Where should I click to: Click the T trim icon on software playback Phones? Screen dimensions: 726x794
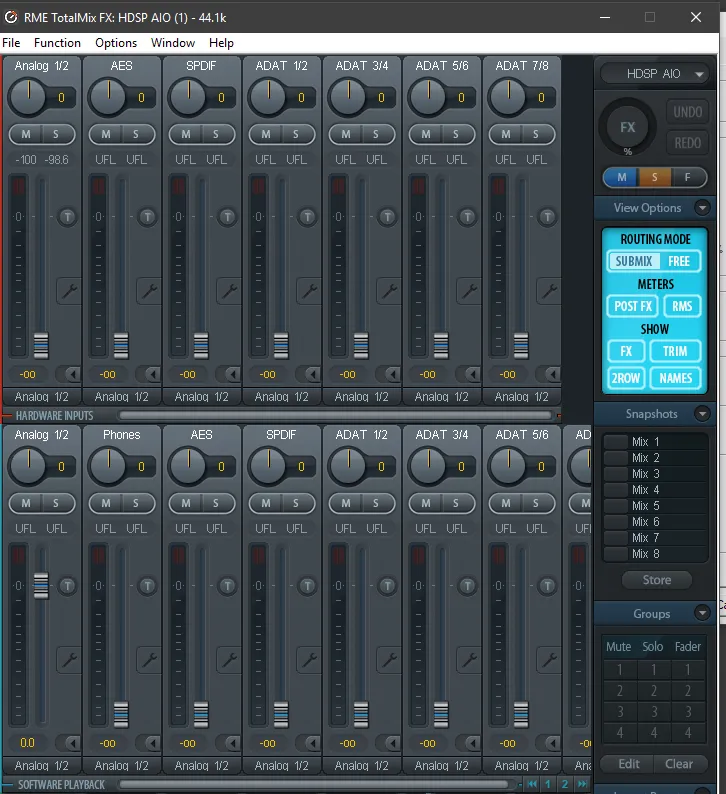[147, 586]
